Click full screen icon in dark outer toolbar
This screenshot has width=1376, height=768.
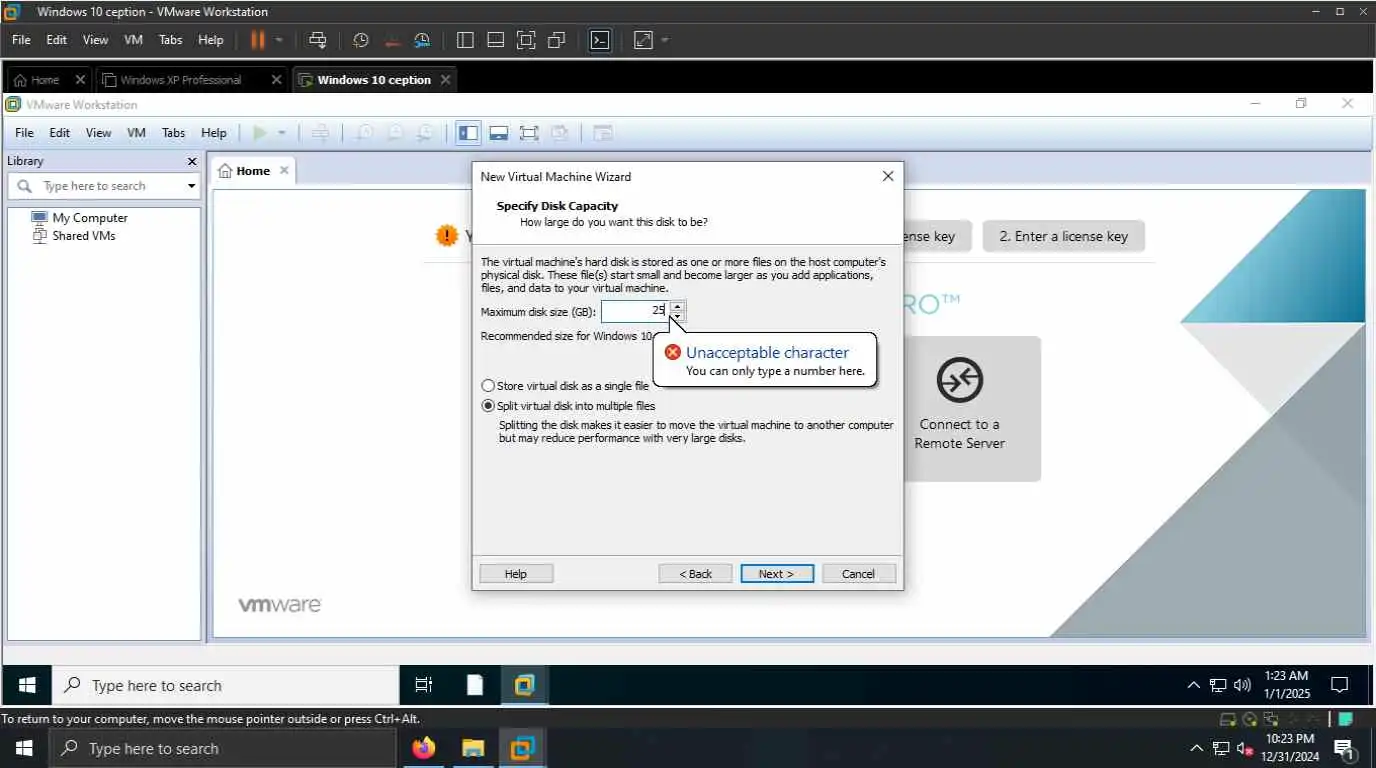click(x=526, y=40)
